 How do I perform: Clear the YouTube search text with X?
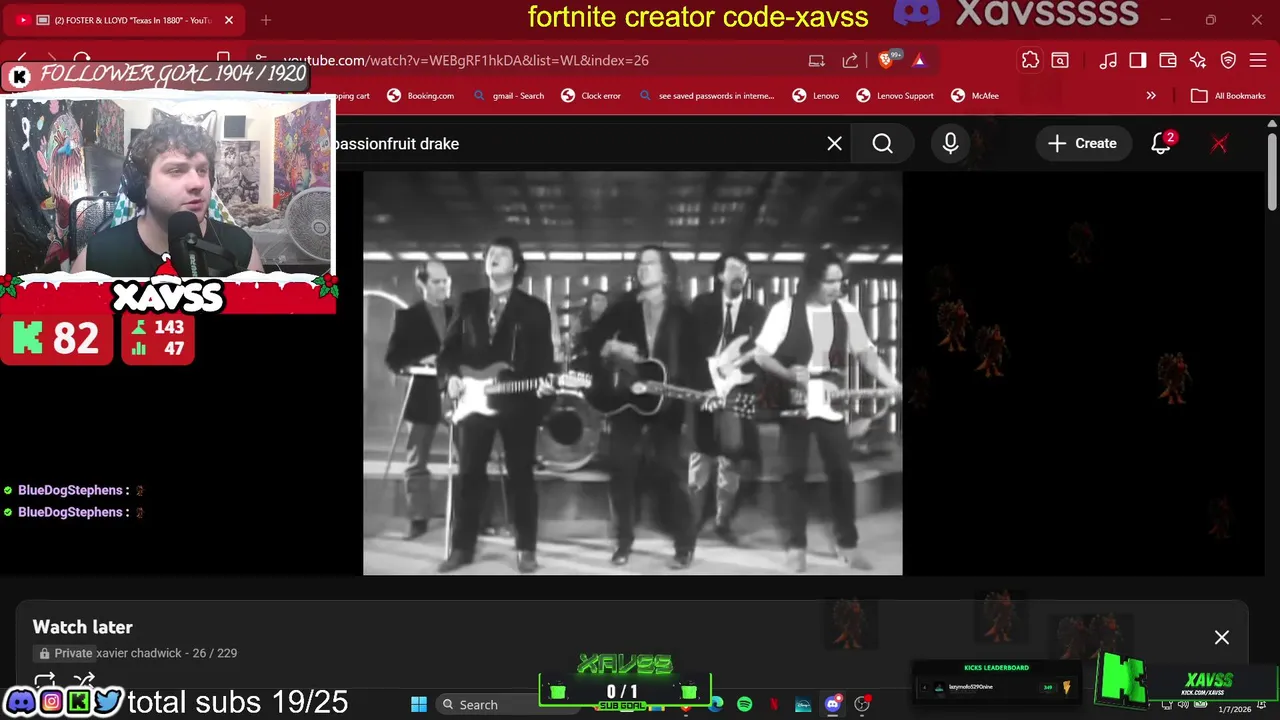coord(835,144)
